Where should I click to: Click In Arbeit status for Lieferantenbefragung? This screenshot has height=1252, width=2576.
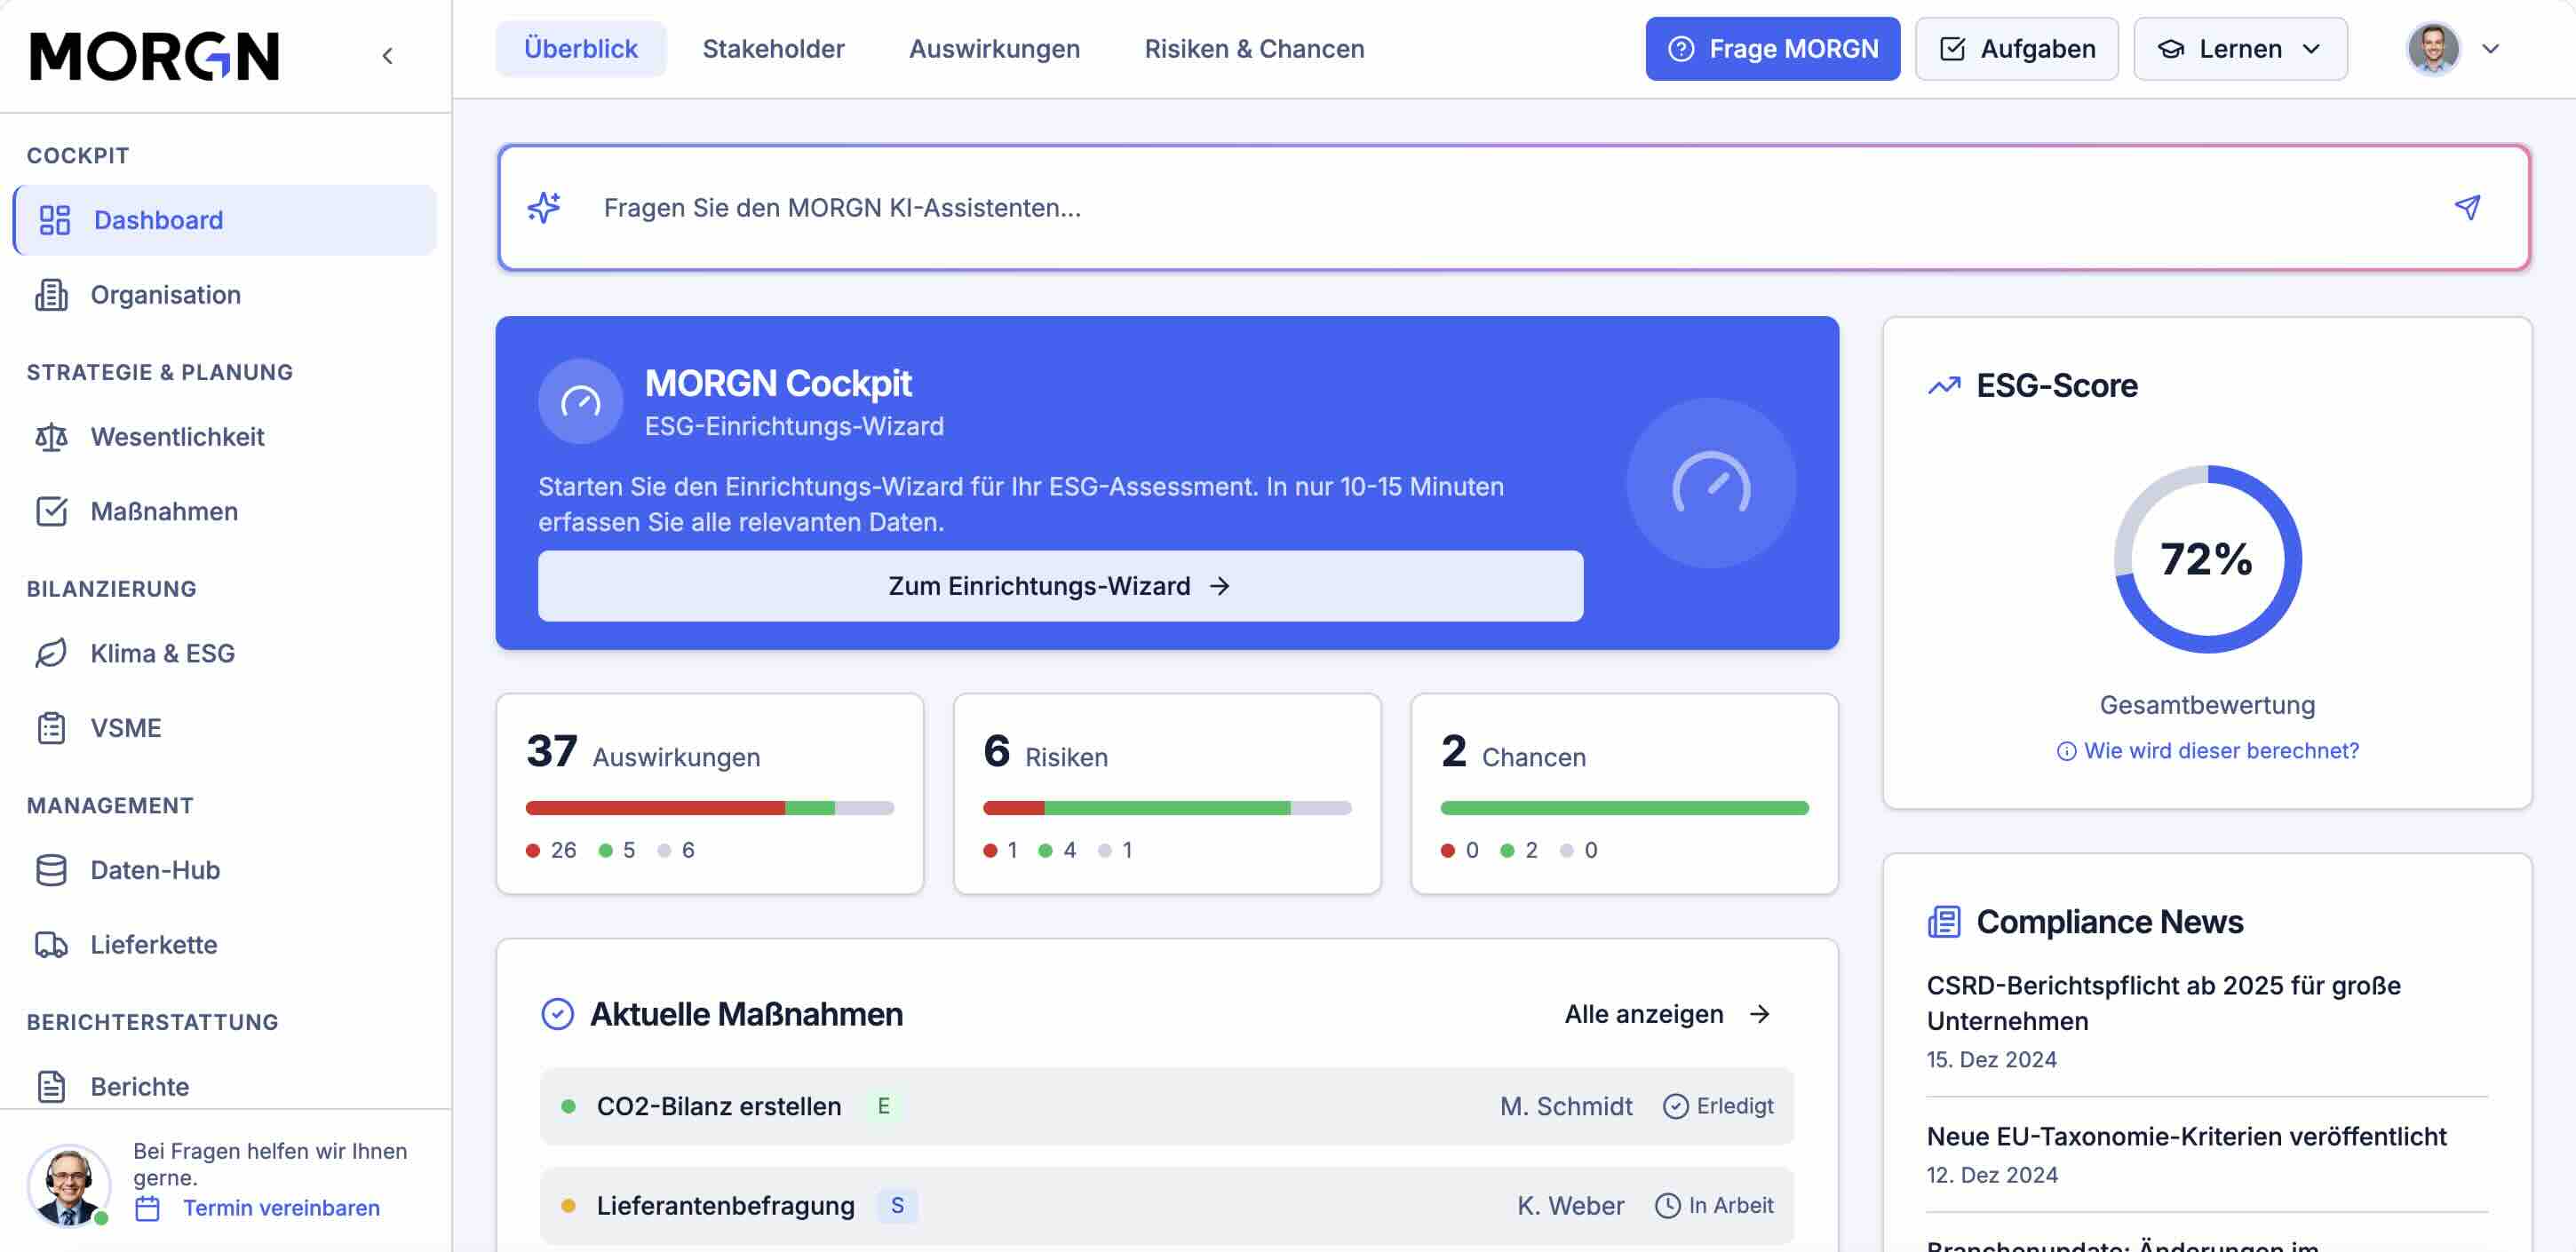click(x=1714, y=1205)
